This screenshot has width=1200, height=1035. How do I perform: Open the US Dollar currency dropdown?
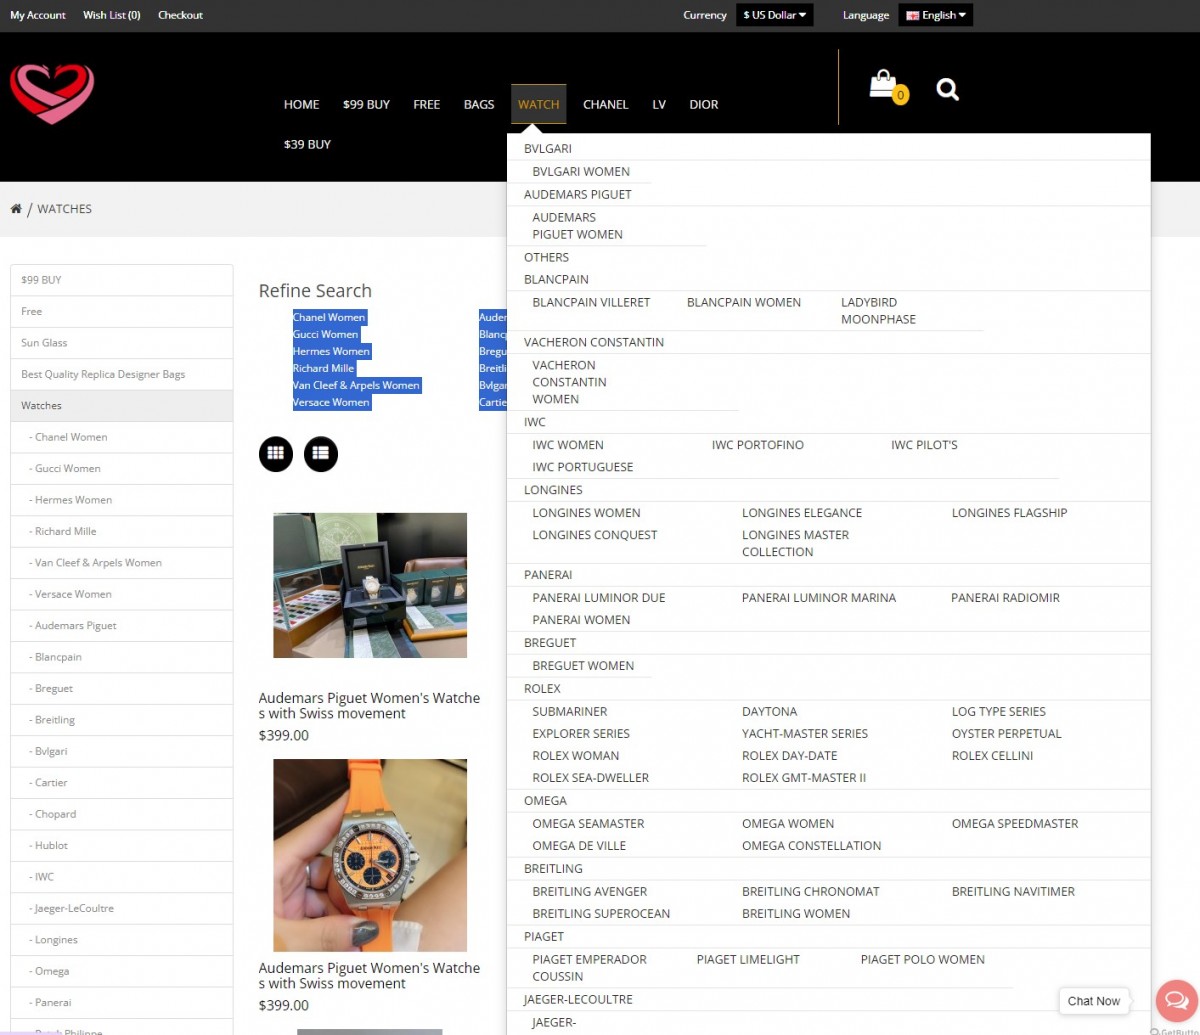point(775,15)
